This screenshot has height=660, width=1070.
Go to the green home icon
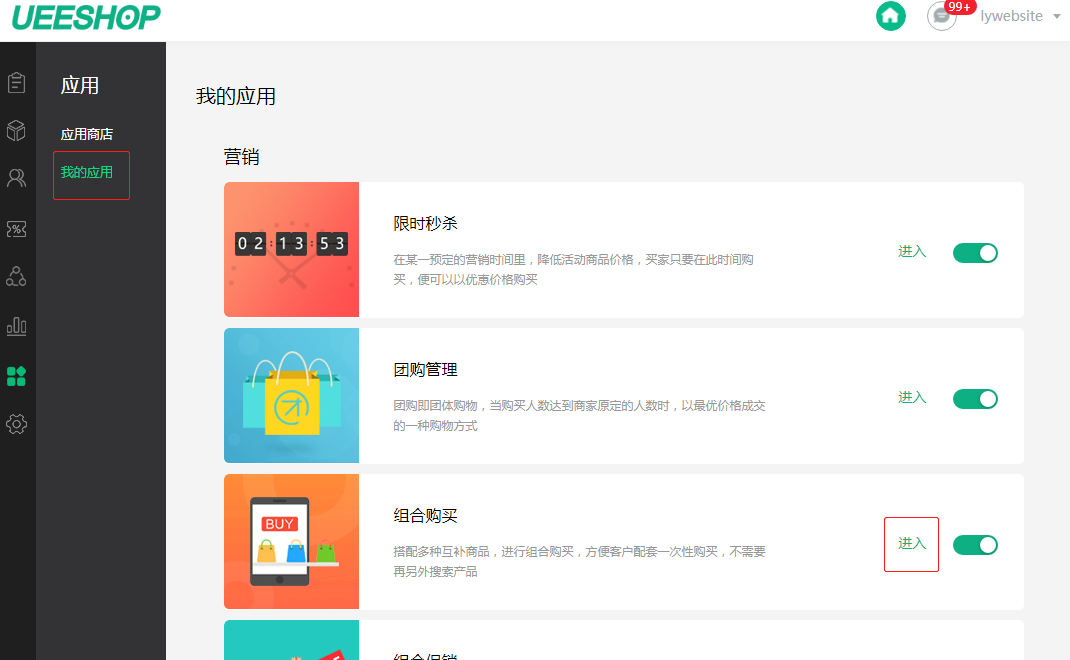click(891, 16)
